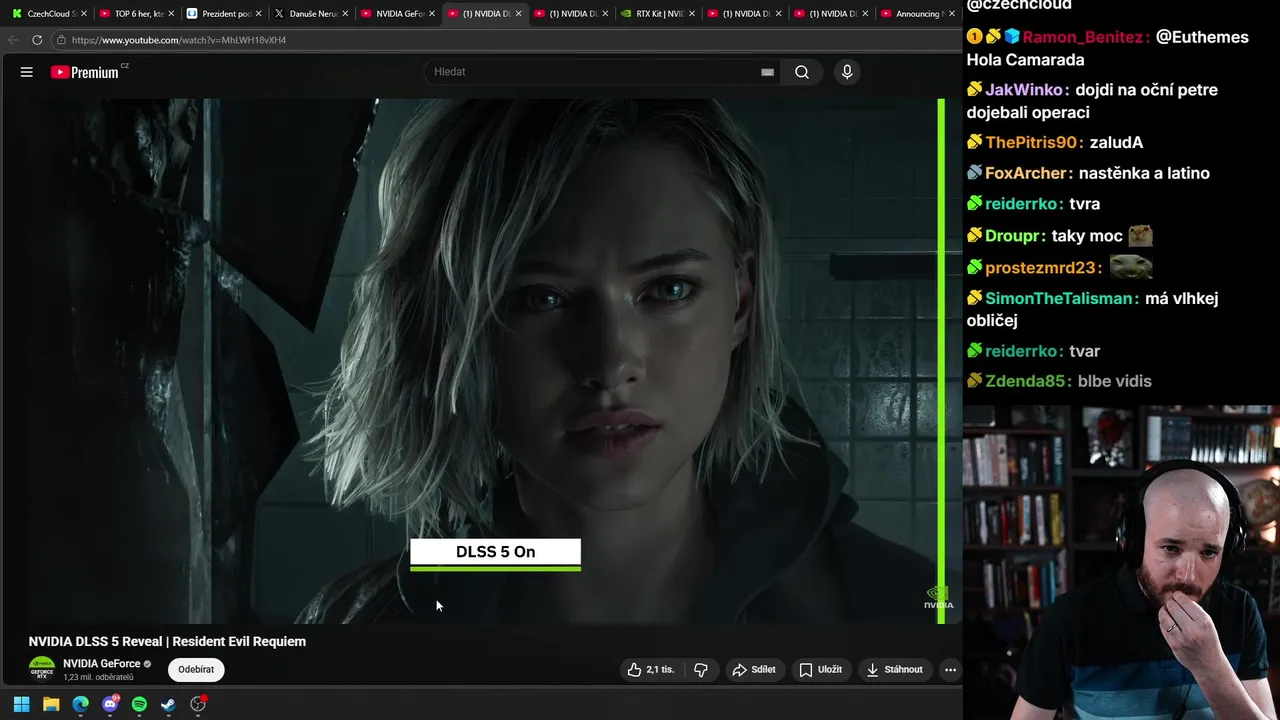Open Spotify from taskbar
This screenshot has height=720, width=1280.
pos(139,704)
